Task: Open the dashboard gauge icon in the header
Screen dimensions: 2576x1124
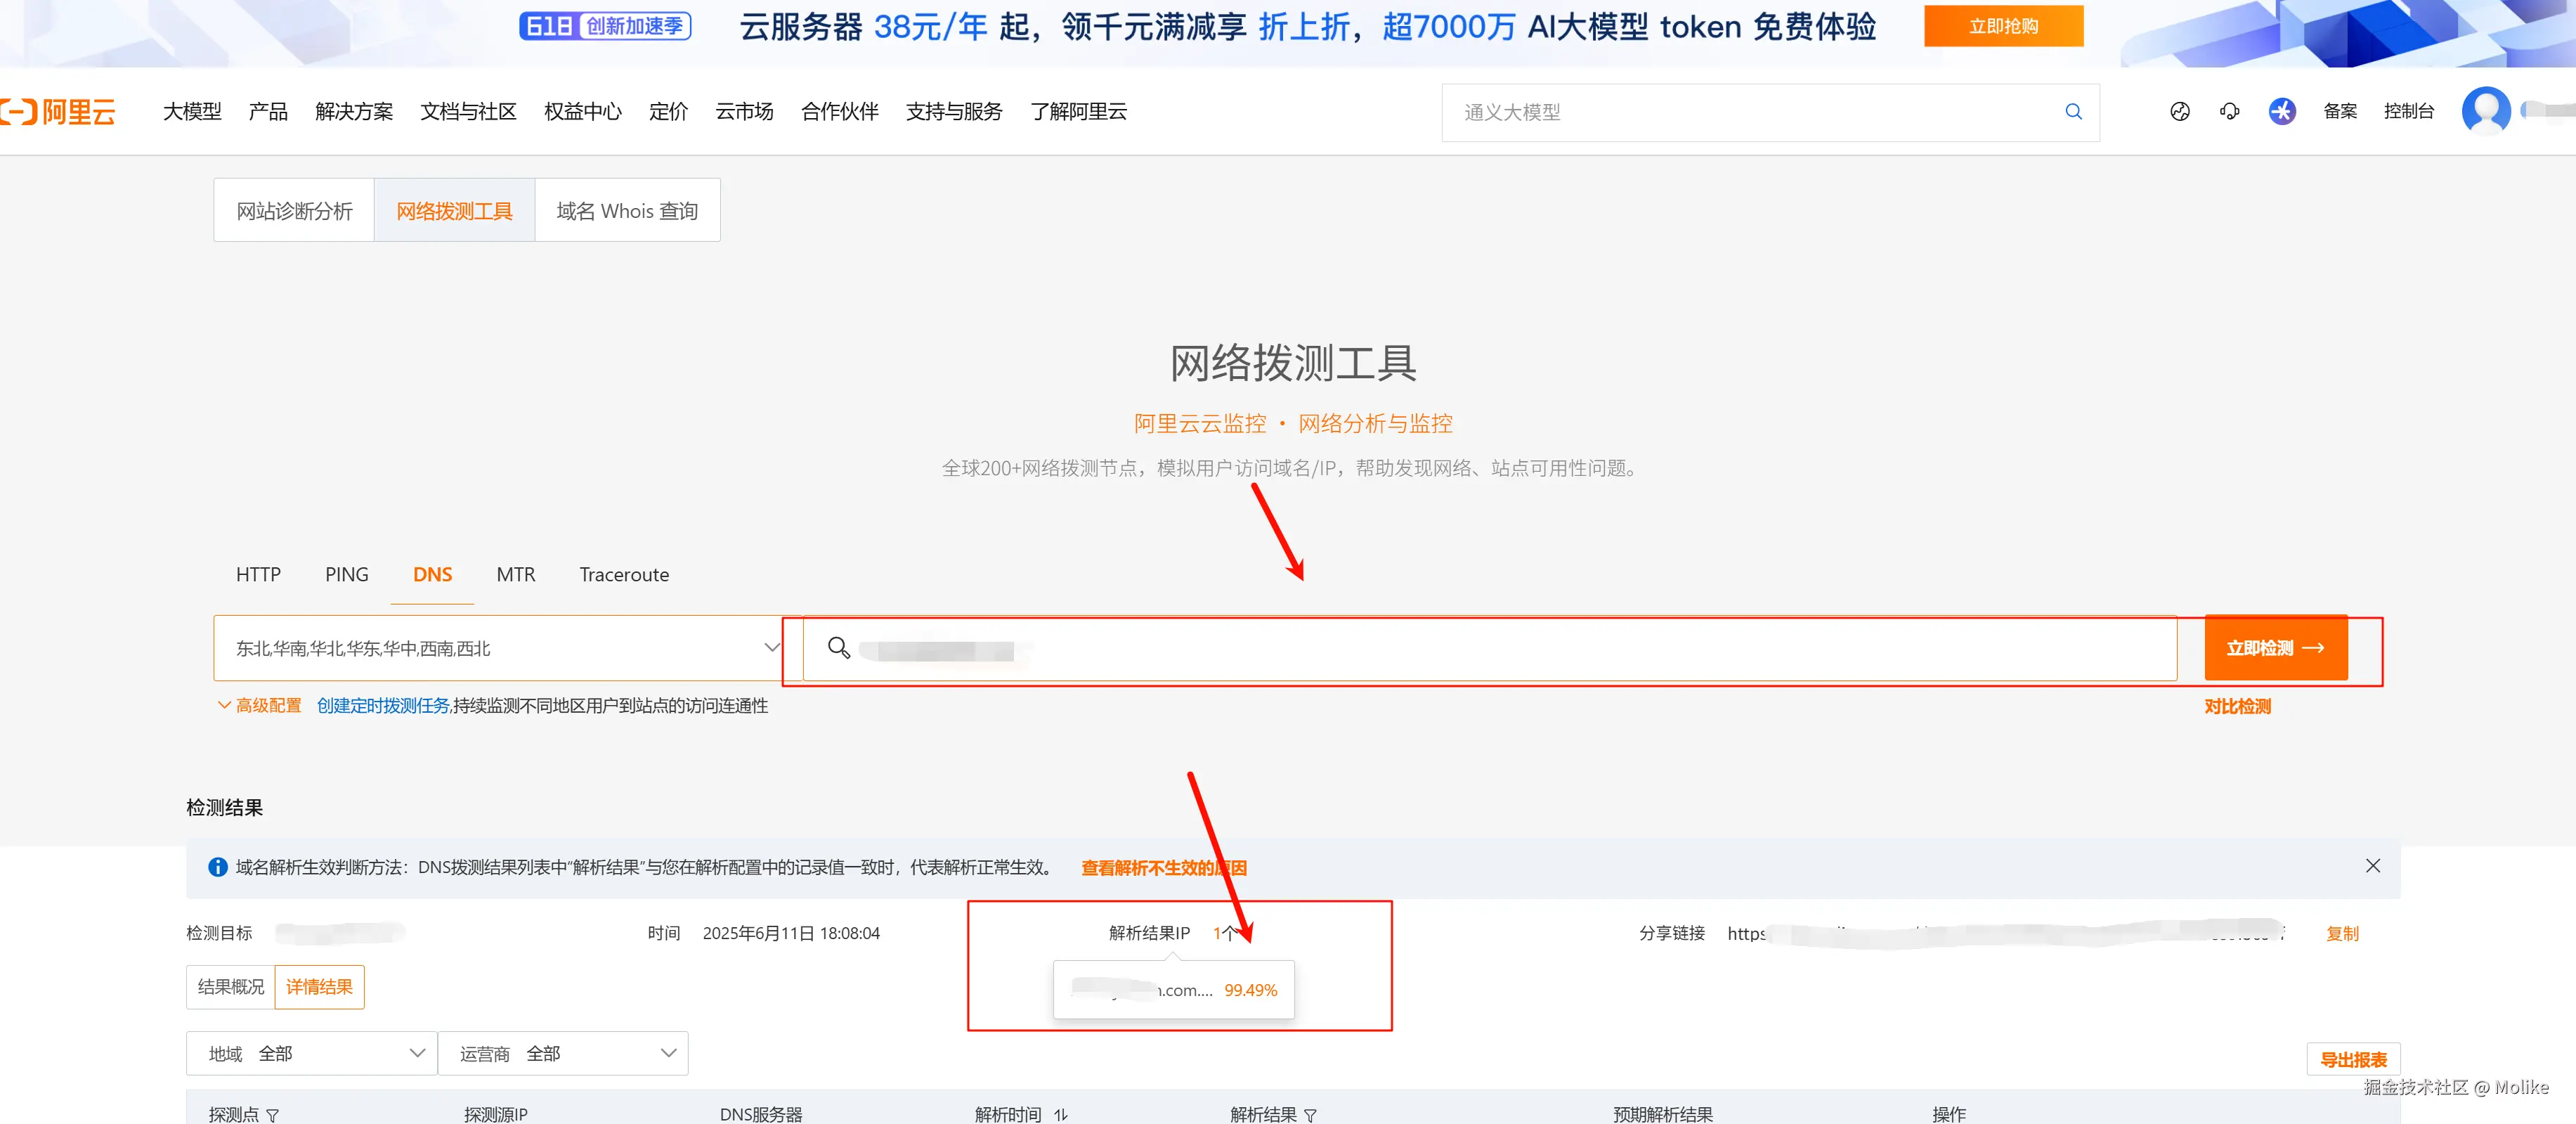Action: click(2179, 112)
